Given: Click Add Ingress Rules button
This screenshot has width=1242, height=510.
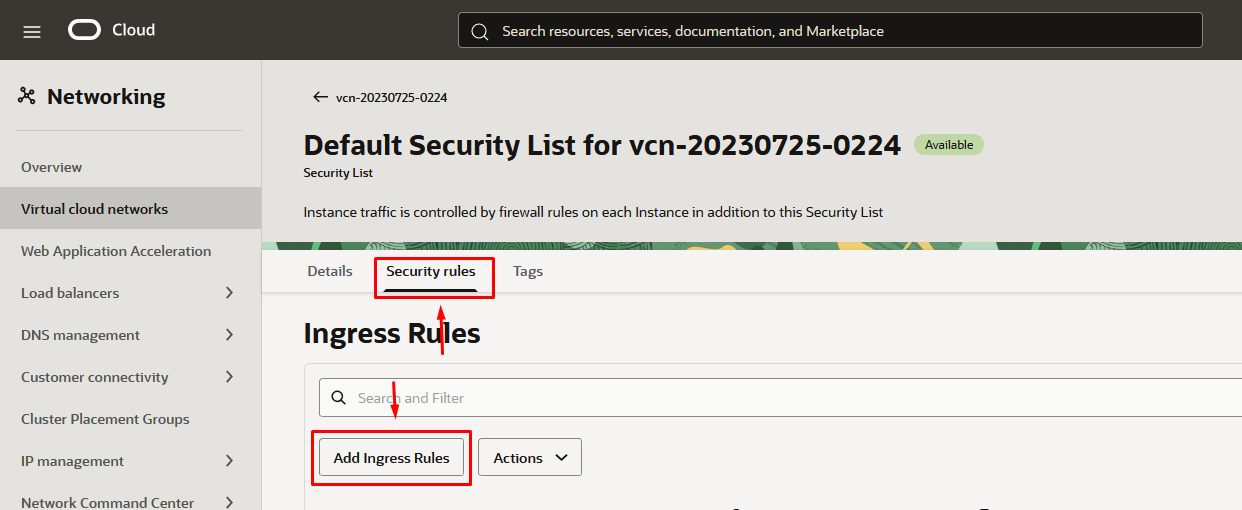Looking at the screenshot, I should [392, 458].
